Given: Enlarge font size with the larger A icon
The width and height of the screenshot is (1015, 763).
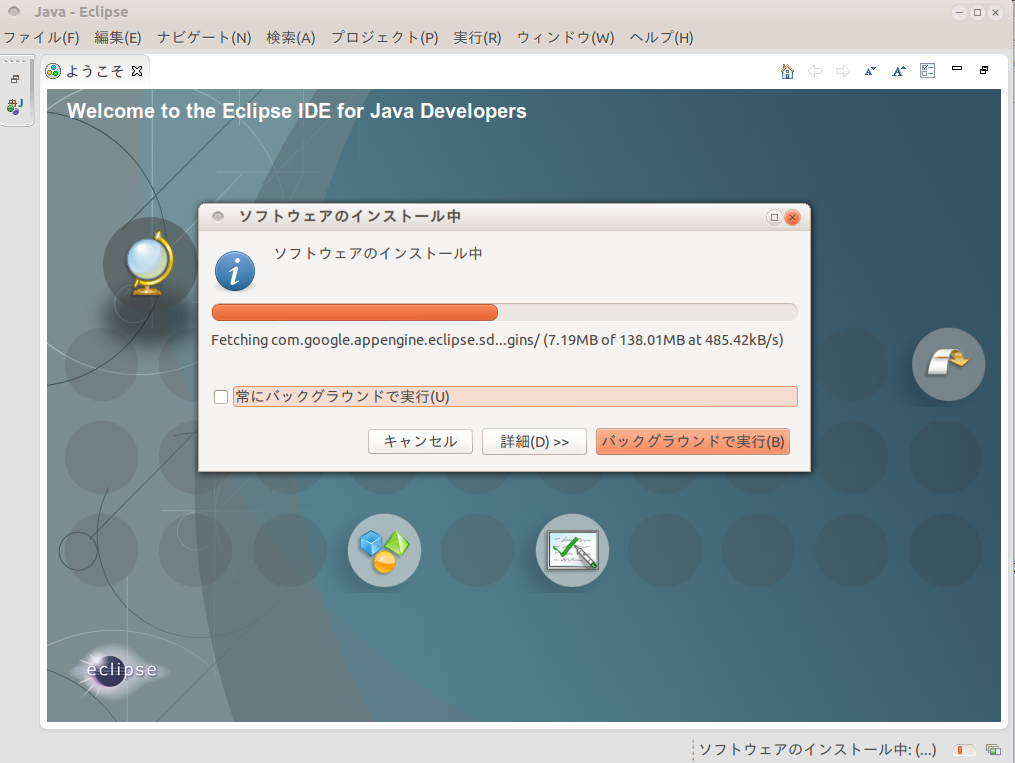Looking at the screenshot, I should 898,71.
